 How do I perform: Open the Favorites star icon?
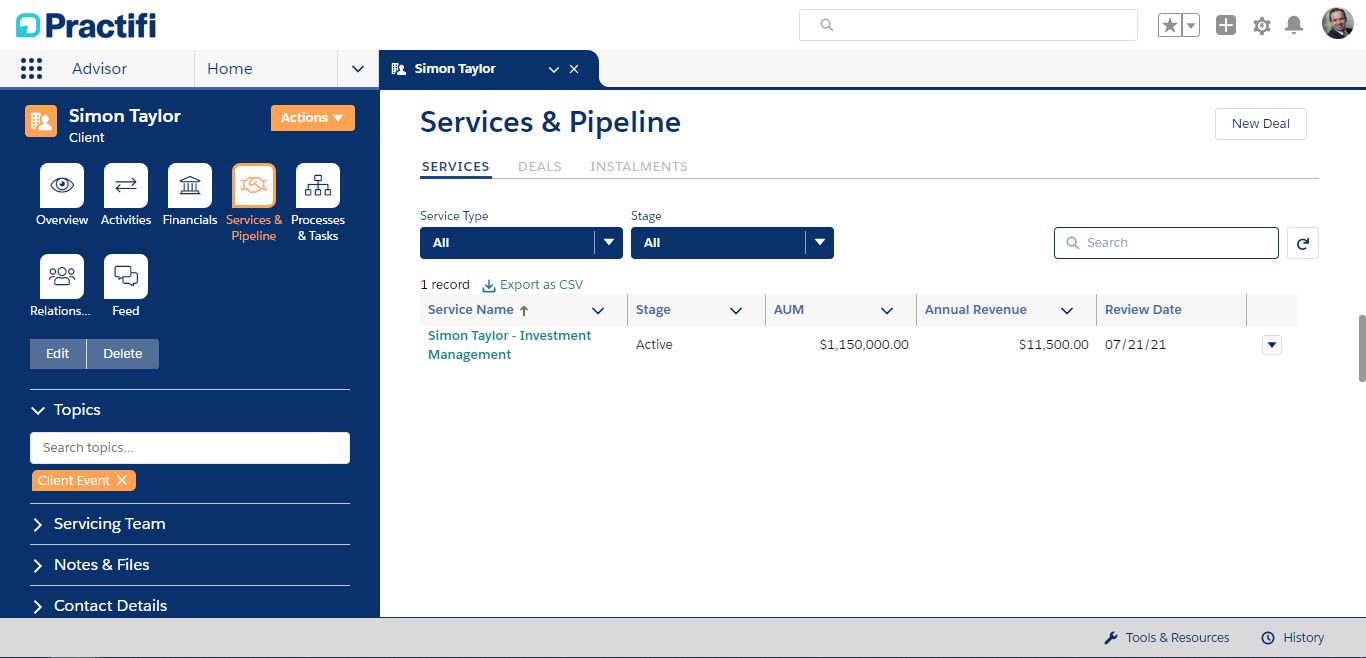click(x=1170, y=25)
